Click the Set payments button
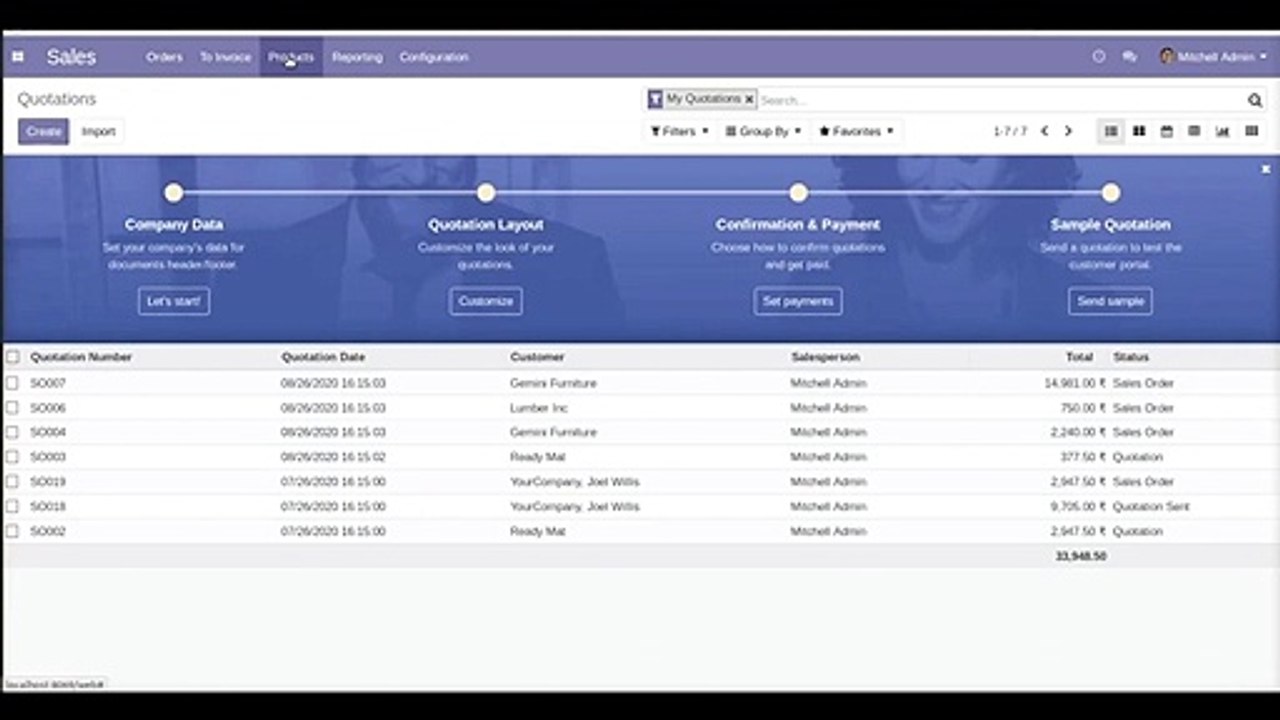1280x720 pixels. point(798,301)
